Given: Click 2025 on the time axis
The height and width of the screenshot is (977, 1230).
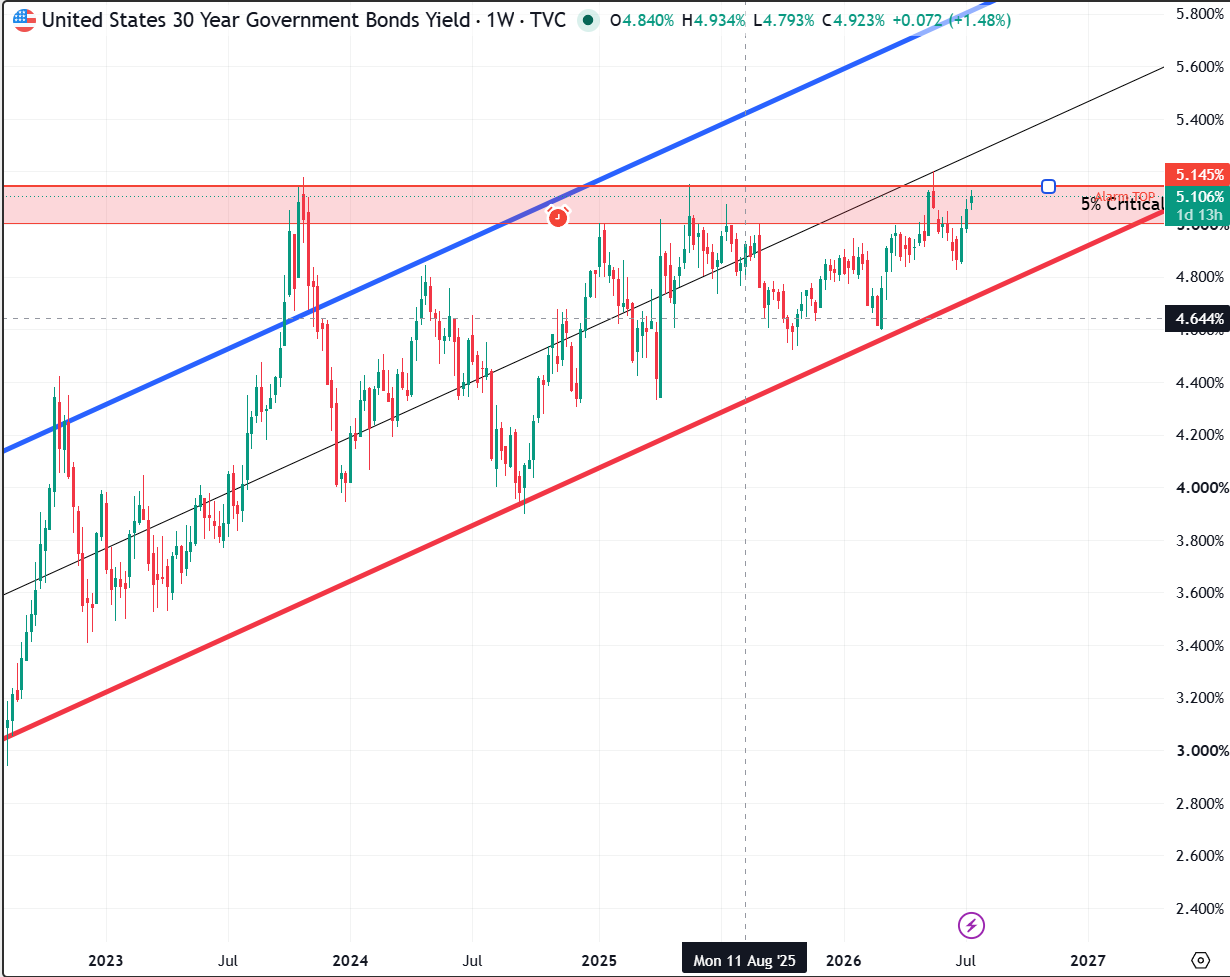Looking at the screenshot, I should tap(599, 960).
